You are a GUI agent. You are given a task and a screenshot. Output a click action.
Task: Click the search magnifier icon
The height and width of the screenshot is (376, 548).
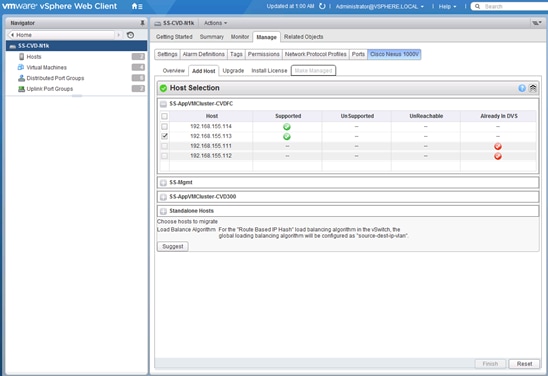(x=477, y=6)
